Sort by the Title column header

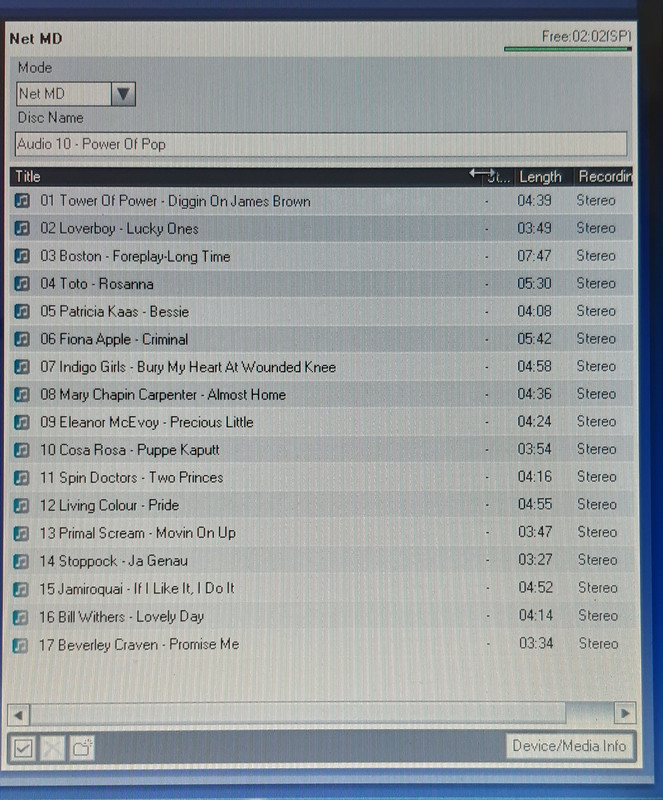pyautogui.click(x=28, y=177)
